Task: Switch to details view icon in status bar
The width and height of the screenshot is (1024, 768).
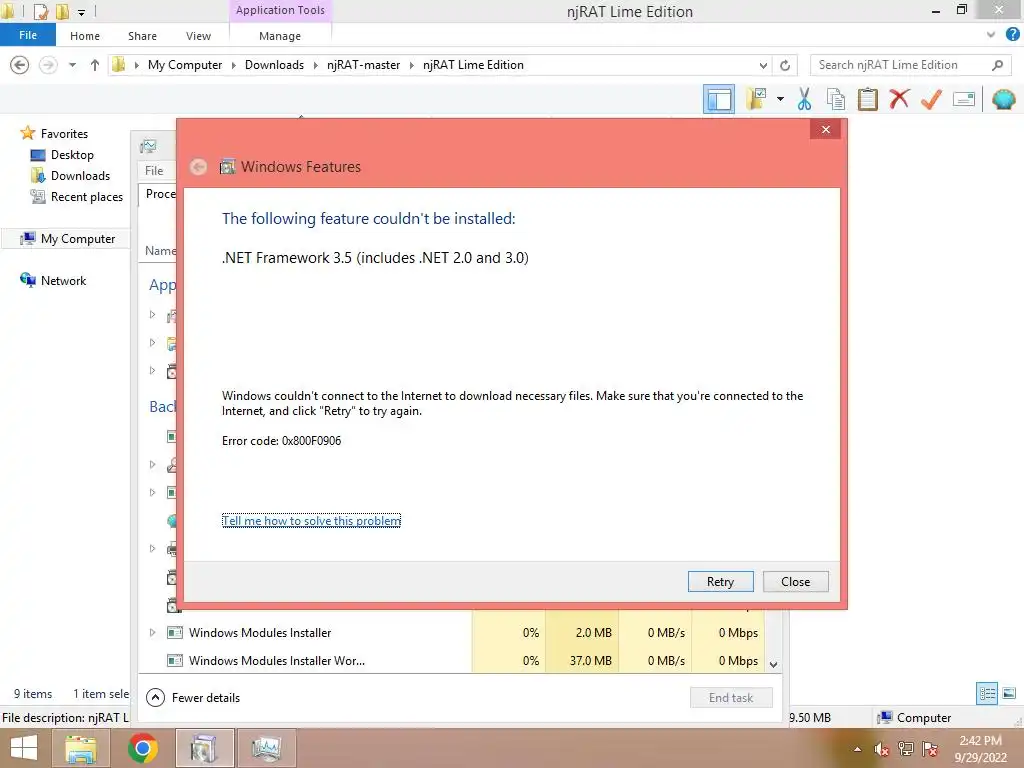Action: 987,694
